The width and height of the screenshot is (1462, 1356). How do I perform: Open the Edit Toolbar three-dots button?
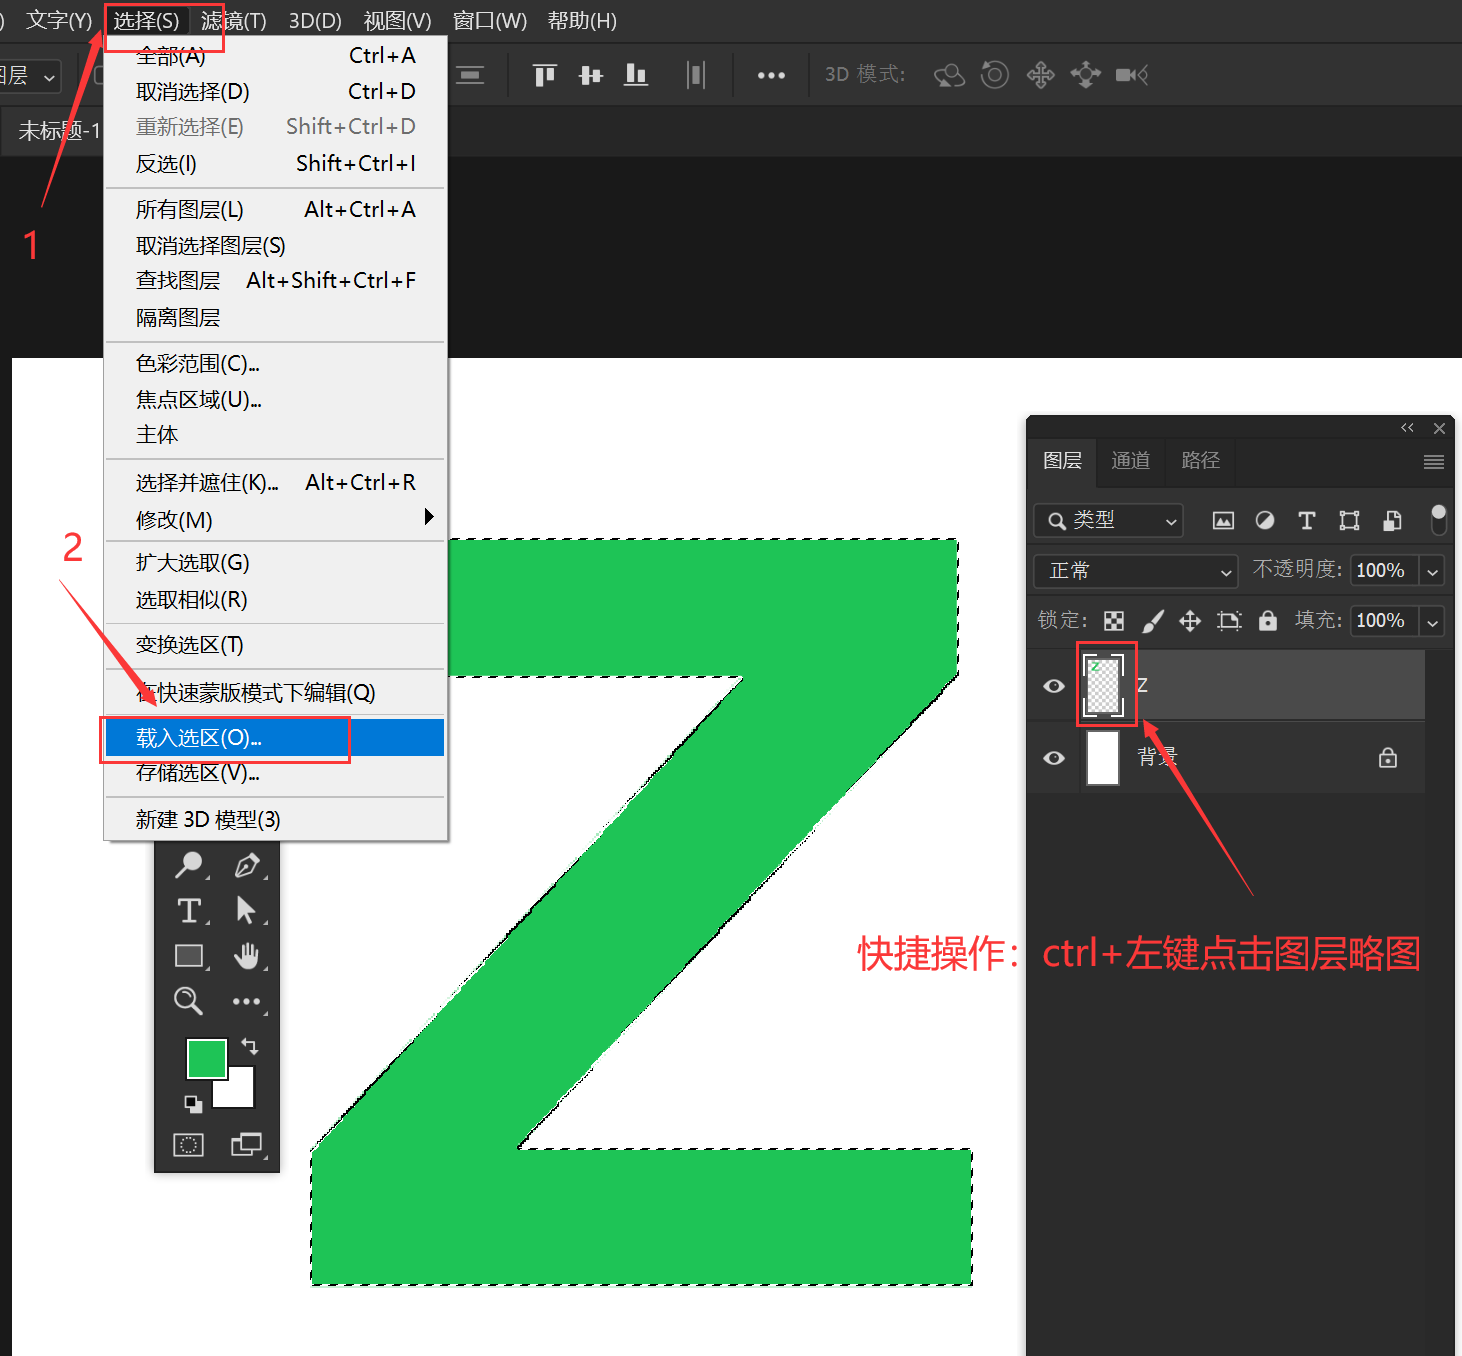coord(246,1001)
